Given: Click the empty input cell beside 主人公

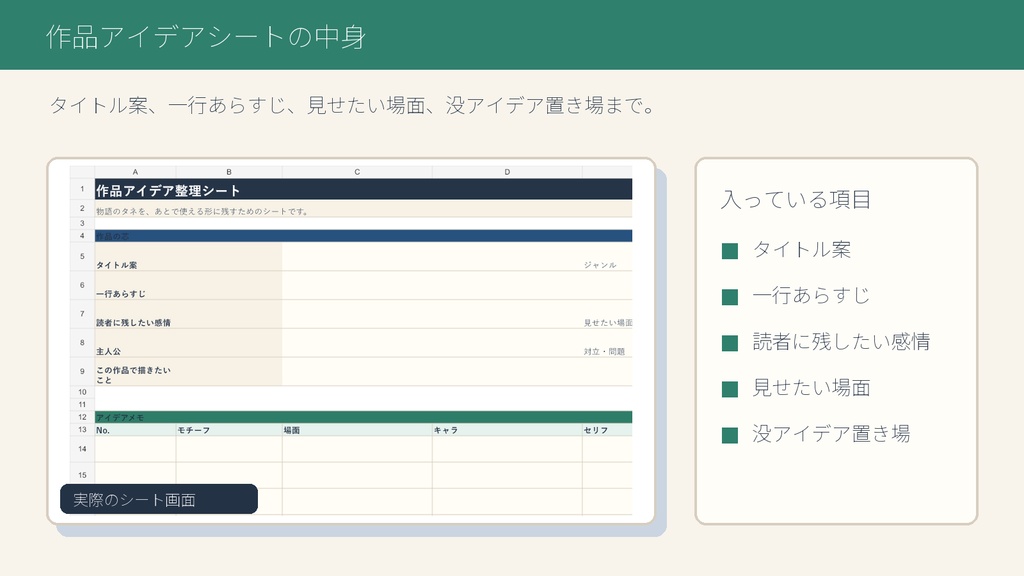Looking at the screenshot, I should (x=432, y=343).
